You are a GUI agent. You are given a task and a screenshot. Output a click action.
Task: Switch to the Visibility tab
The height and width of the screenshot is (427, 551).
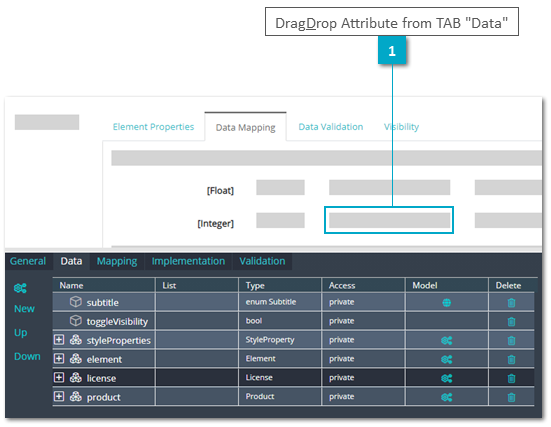point(401,127)
